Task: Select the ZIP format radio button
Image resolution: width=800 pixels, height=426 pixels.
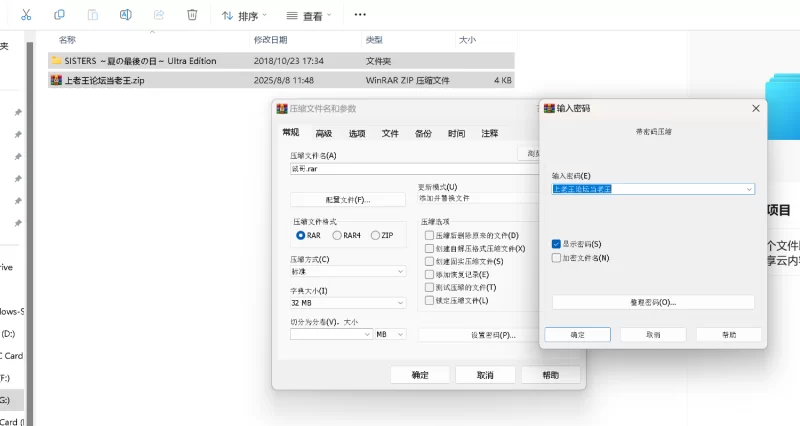Action: coord(376,235)
